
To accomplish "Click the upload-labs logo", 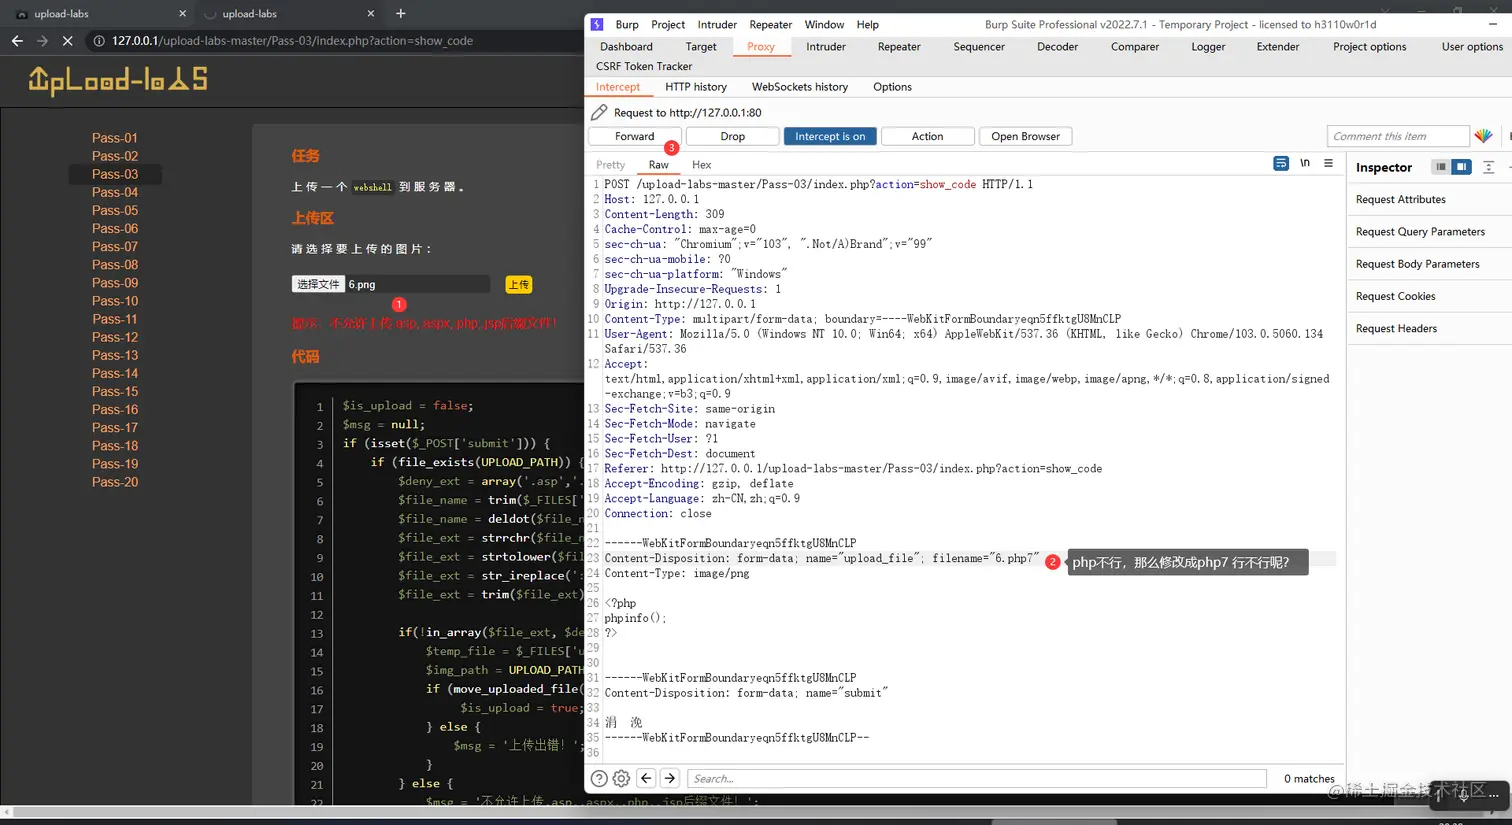I will [x=118, y=80].
